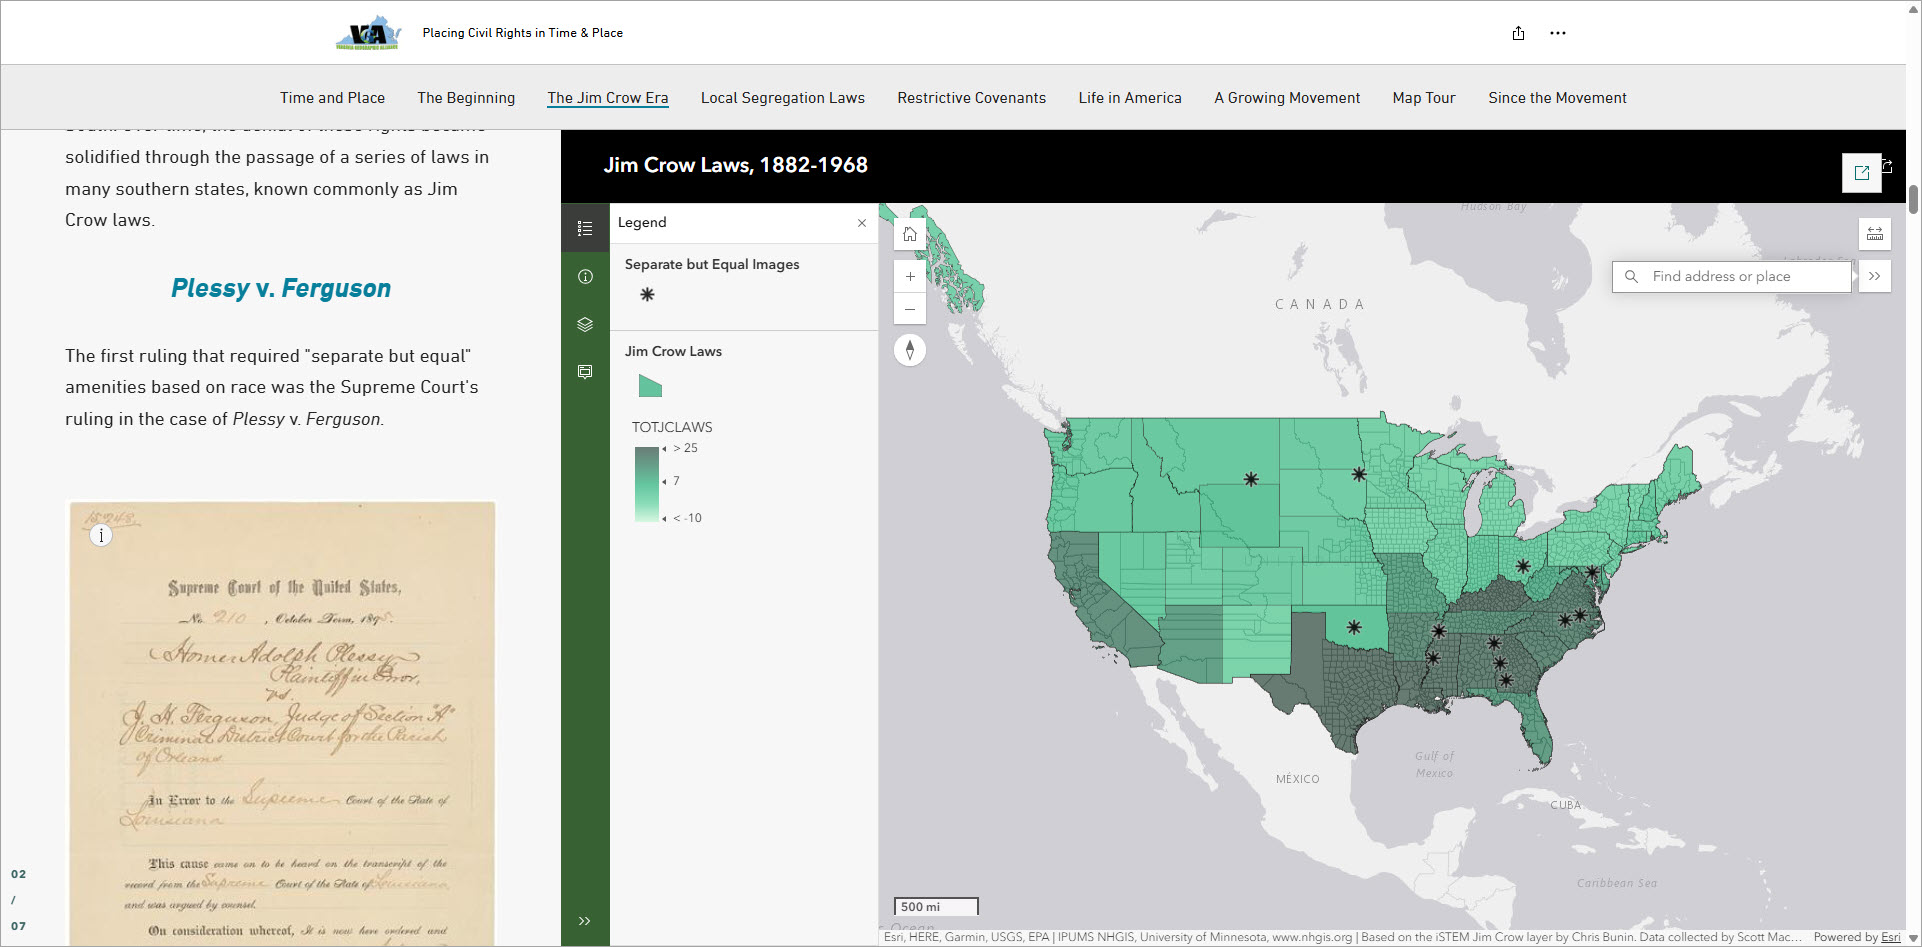This screenshot has height=947, width=1922.
Task: Click the bottom panel icon on green sidebar
Action: click(585, 371)
